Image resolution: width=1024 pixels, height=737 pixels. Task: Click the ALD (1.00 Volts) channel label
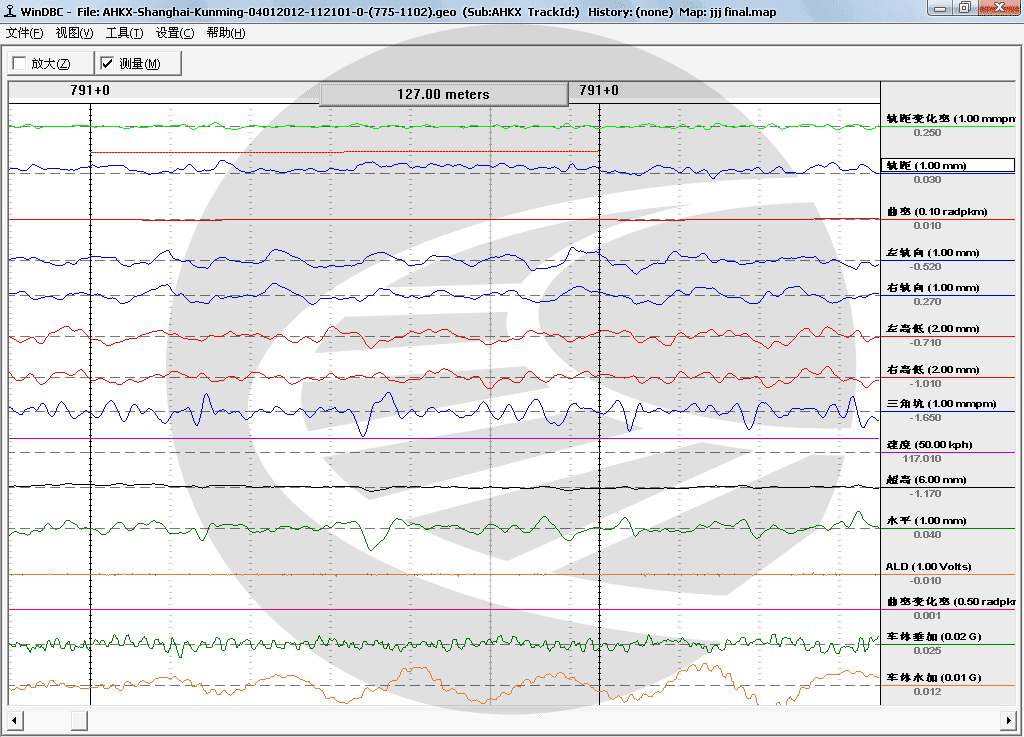click(x=928, y=567)
